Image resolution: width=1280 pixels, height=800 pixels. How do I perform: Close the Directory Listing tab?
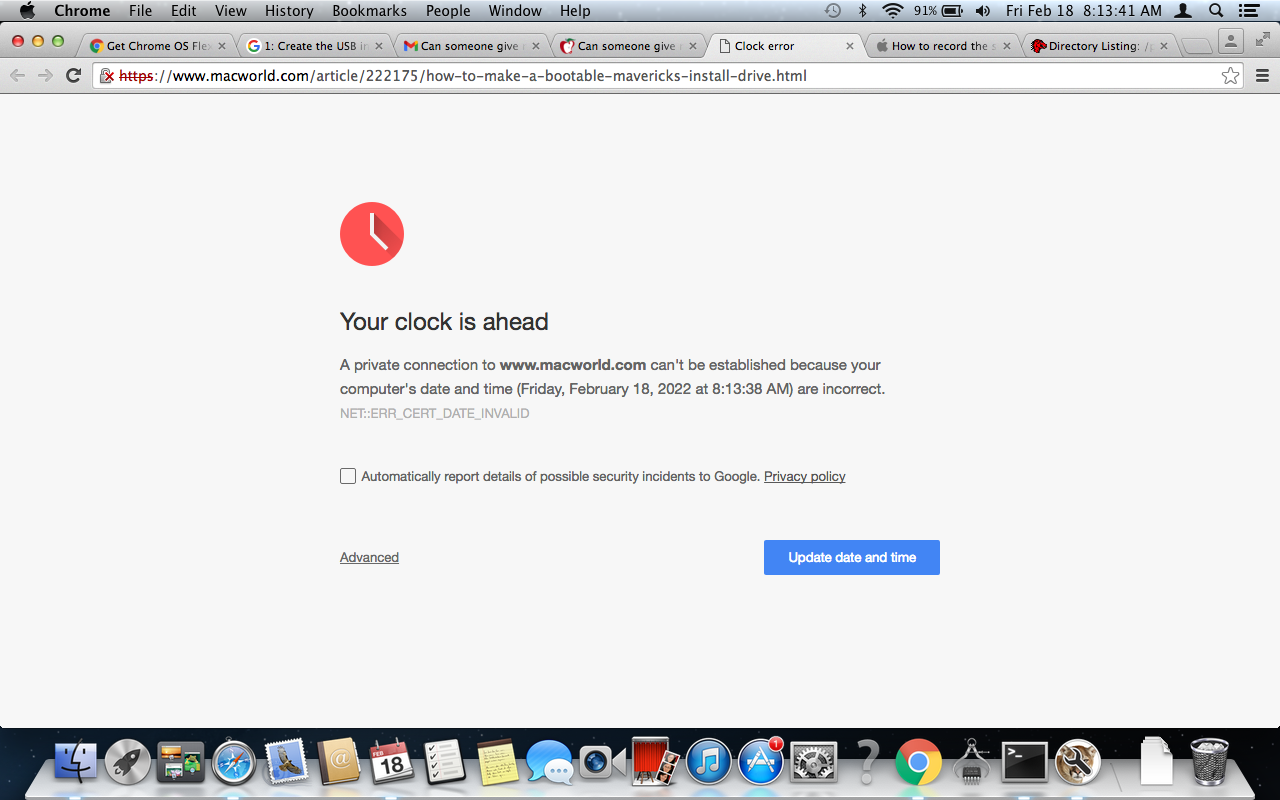[x=1164, y=46]
